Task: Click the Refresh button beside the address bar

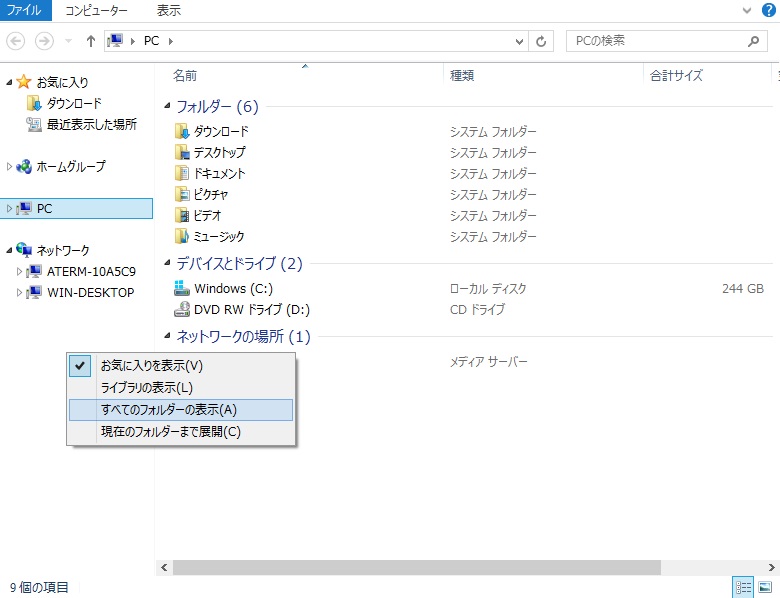Action: pos(542,41)
